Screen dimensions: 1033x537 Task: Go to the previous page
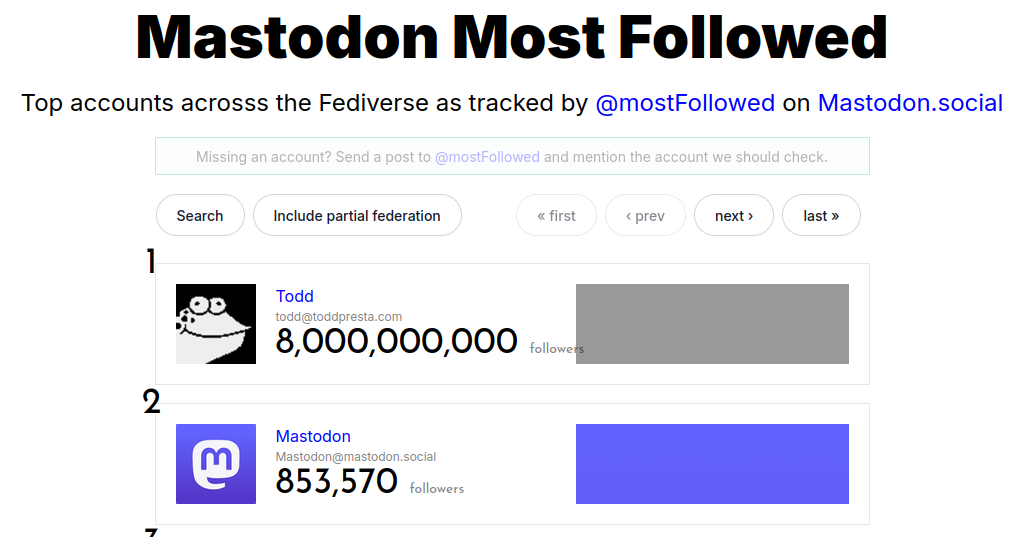(x=645, y=215)
